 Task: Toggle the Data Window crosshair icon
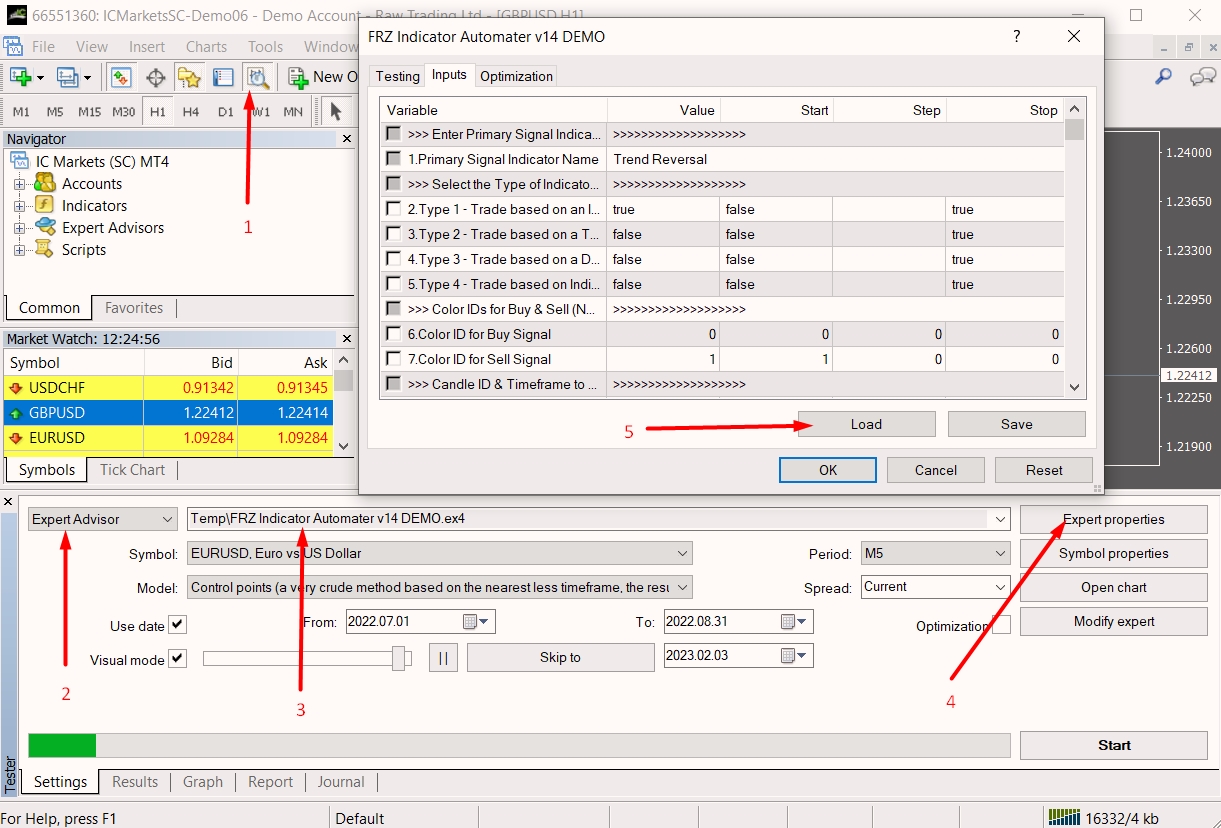156,77
